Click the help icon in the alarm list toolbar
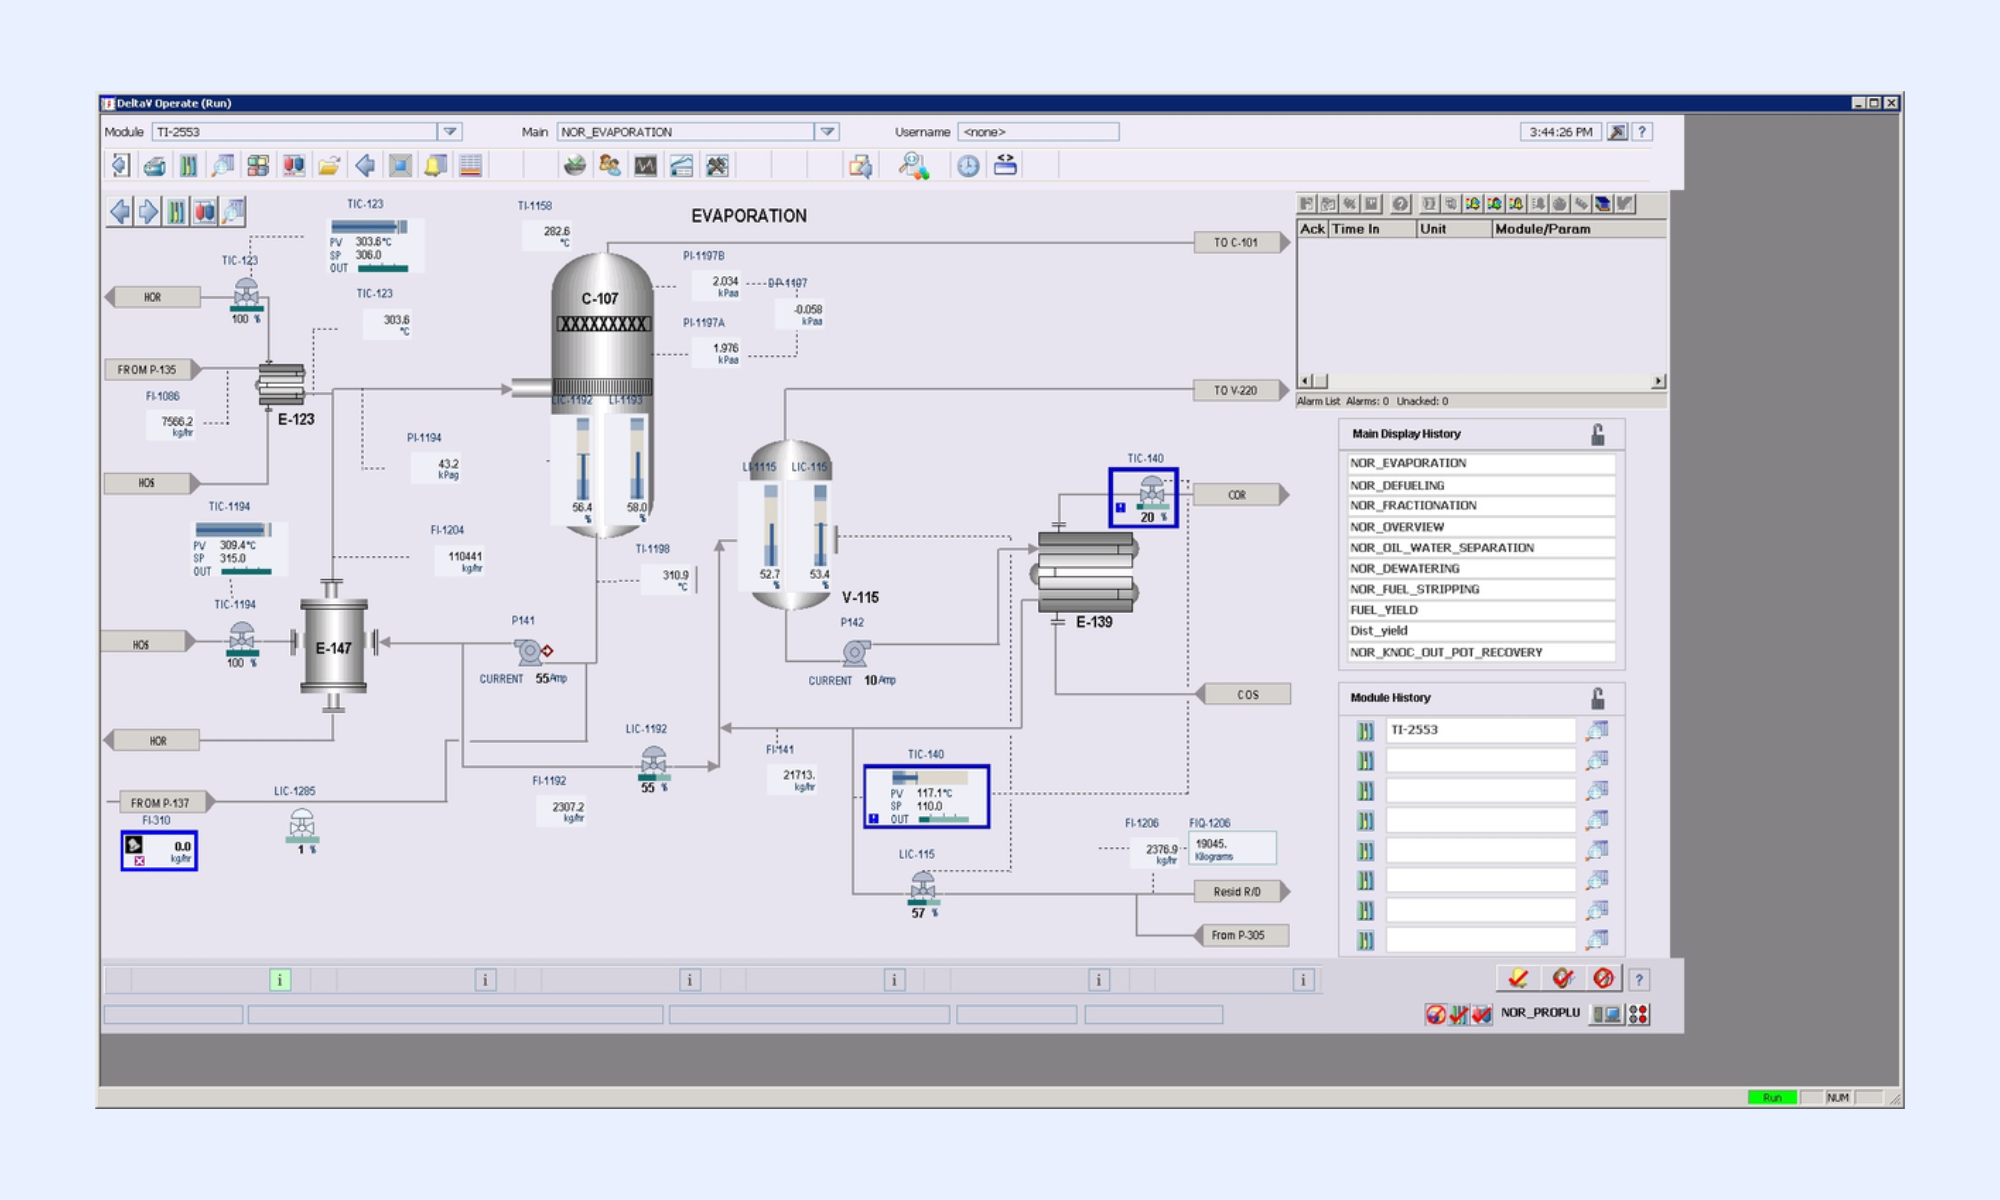 tap(1401, 204)
